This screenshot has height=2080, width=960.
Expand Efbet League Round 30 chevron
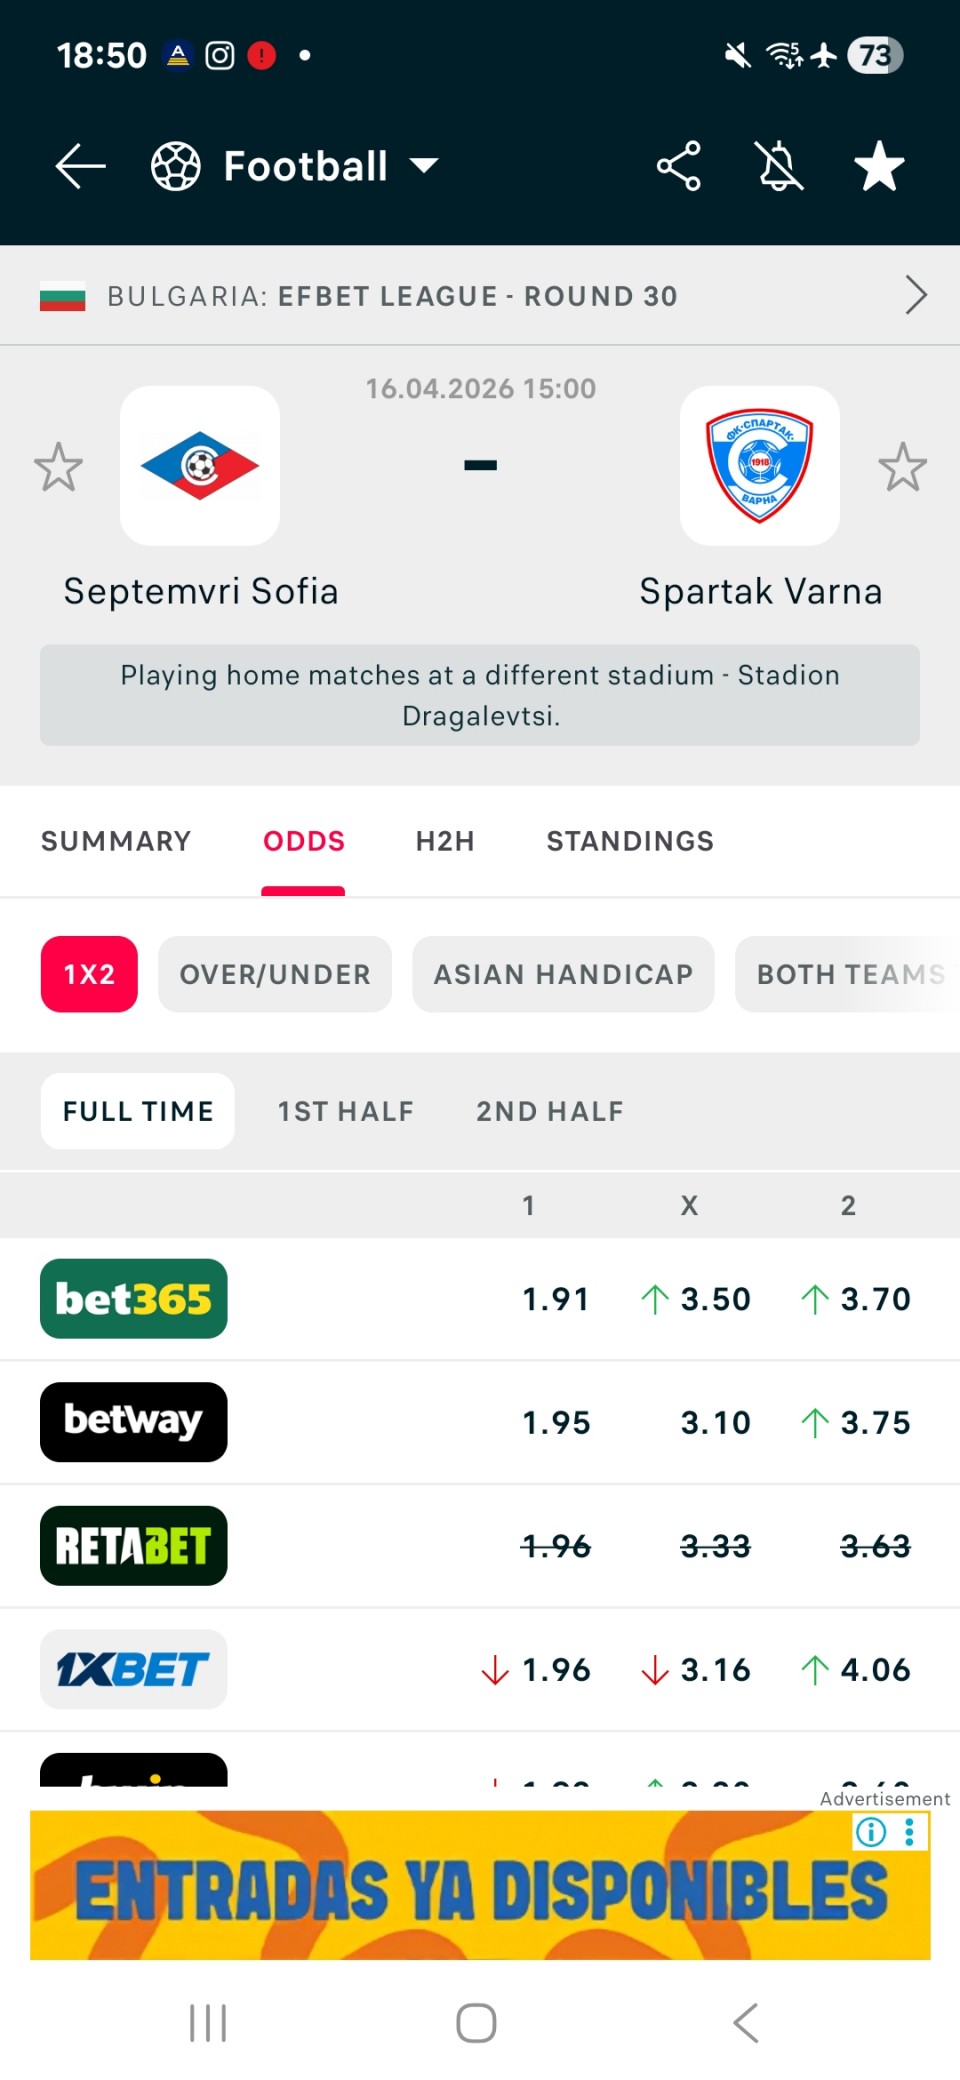click(915, 296)
